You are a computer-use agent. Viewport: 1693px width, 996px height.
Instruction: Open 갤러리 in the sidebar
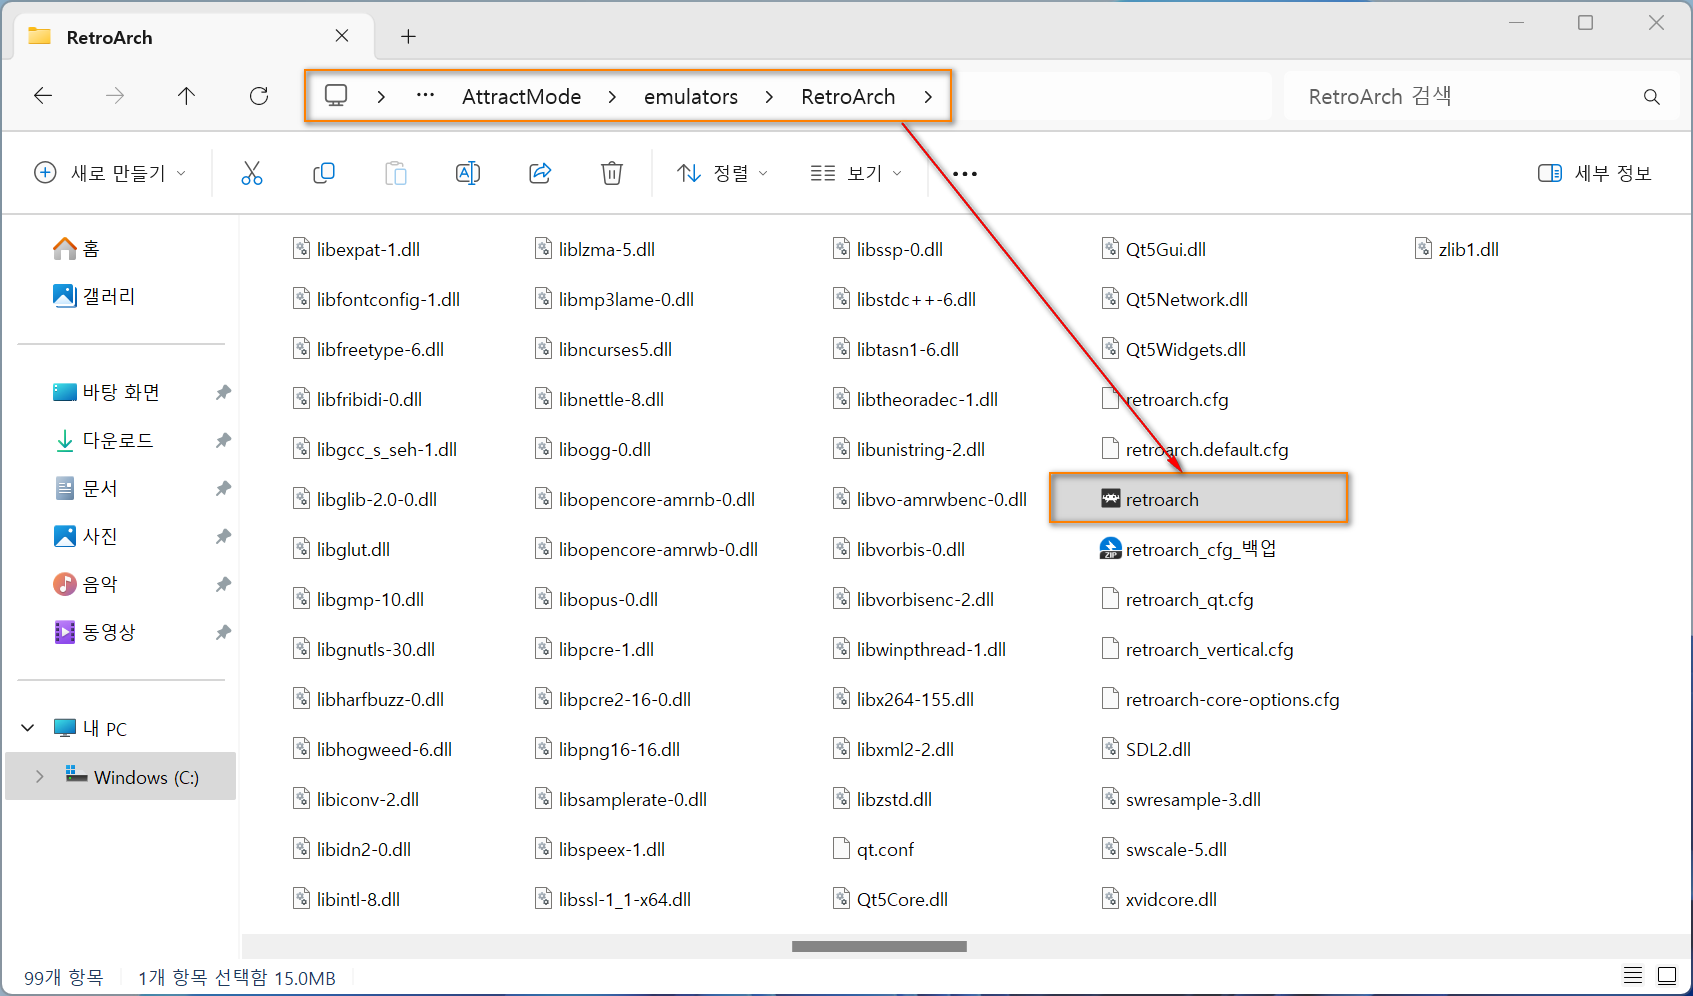[x=94, y=296]
